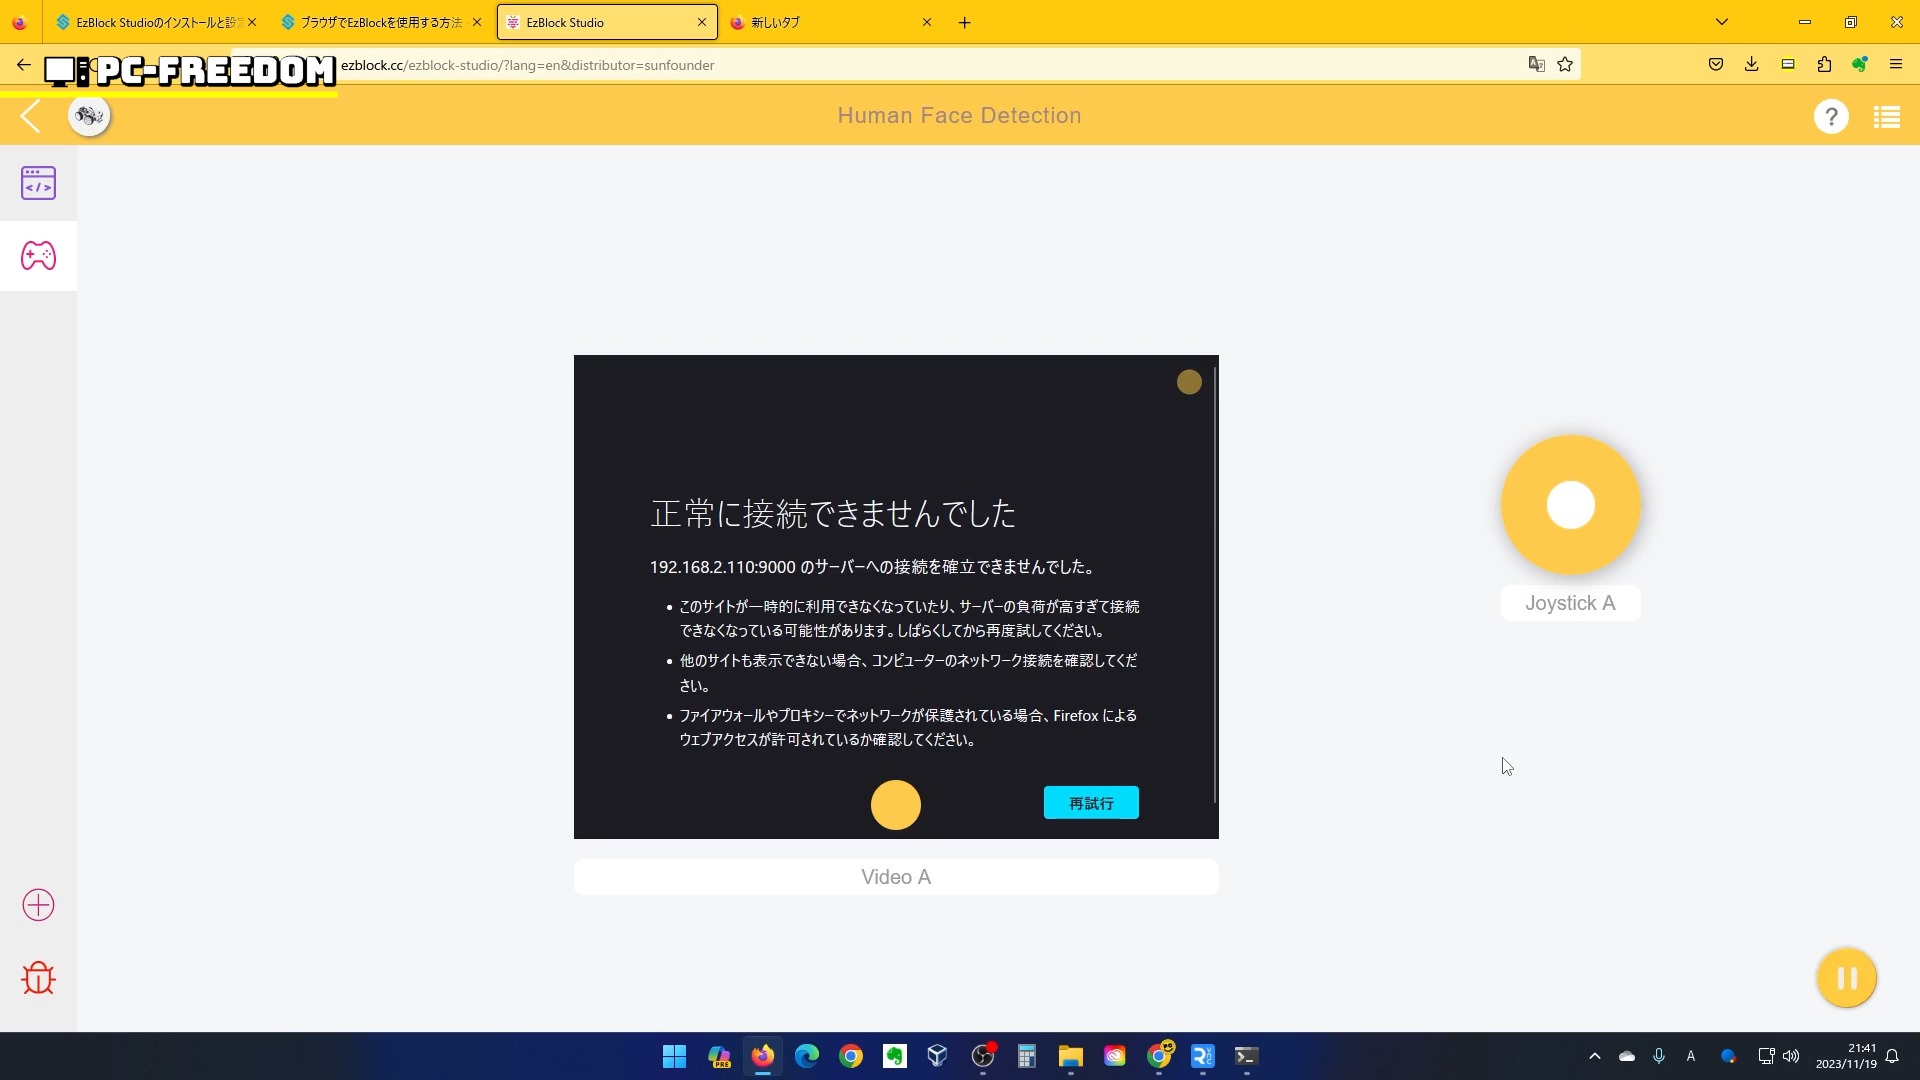Click the Video A label field

[x=896, y=877]
